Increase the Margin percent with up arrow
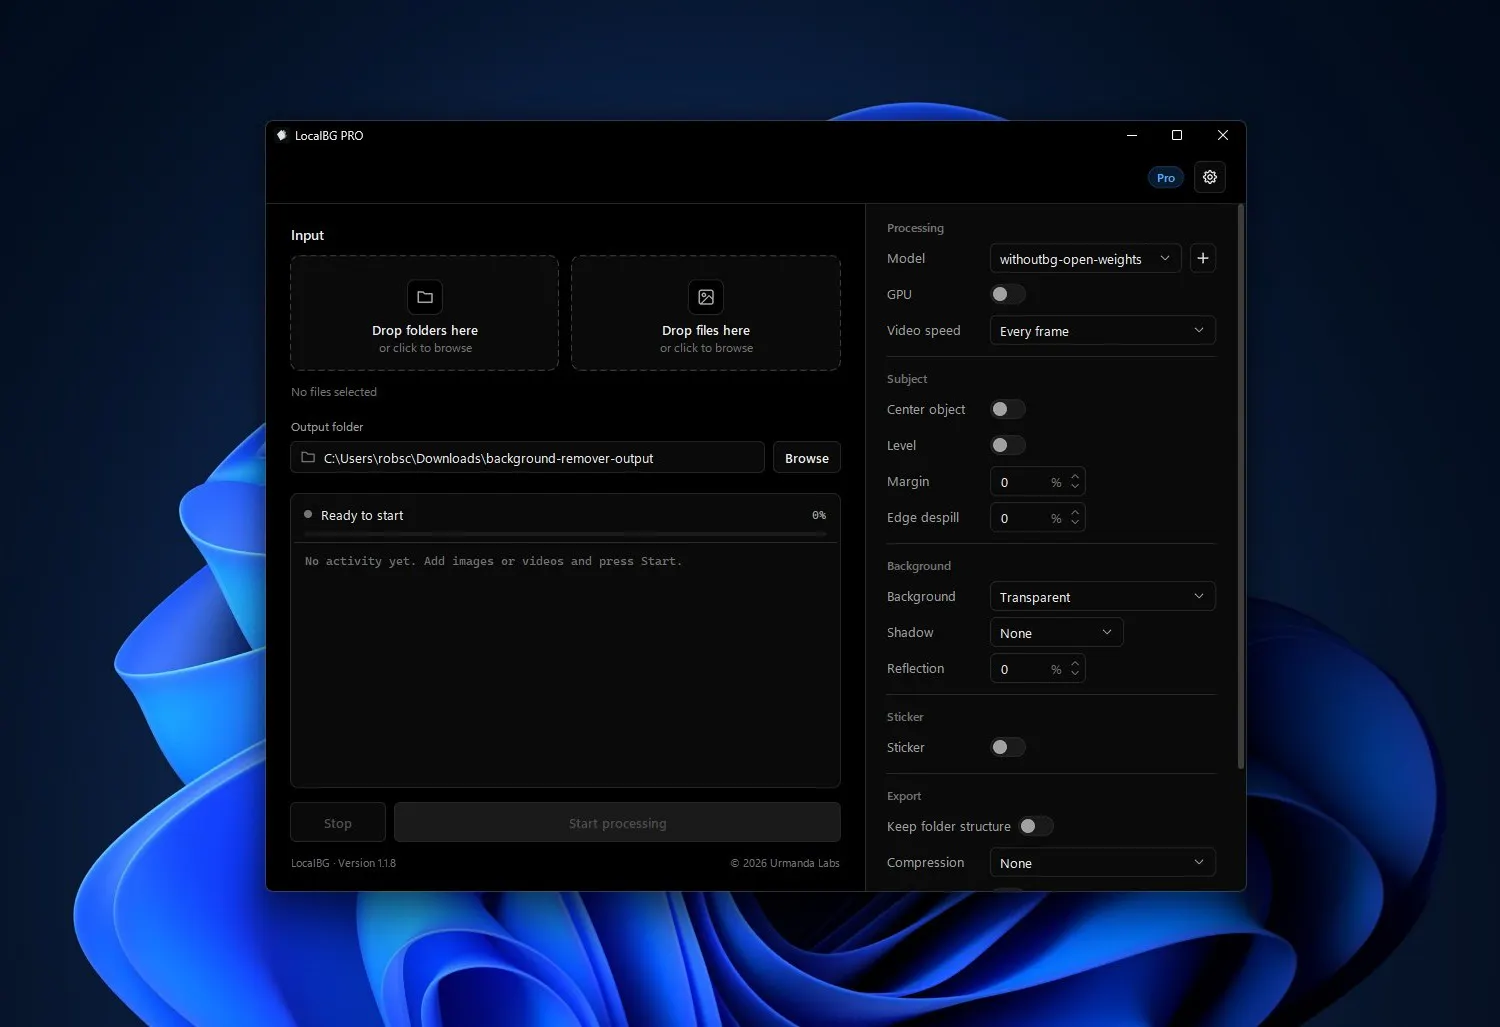The image size is (1500, 1027). tap(1075, 477)
